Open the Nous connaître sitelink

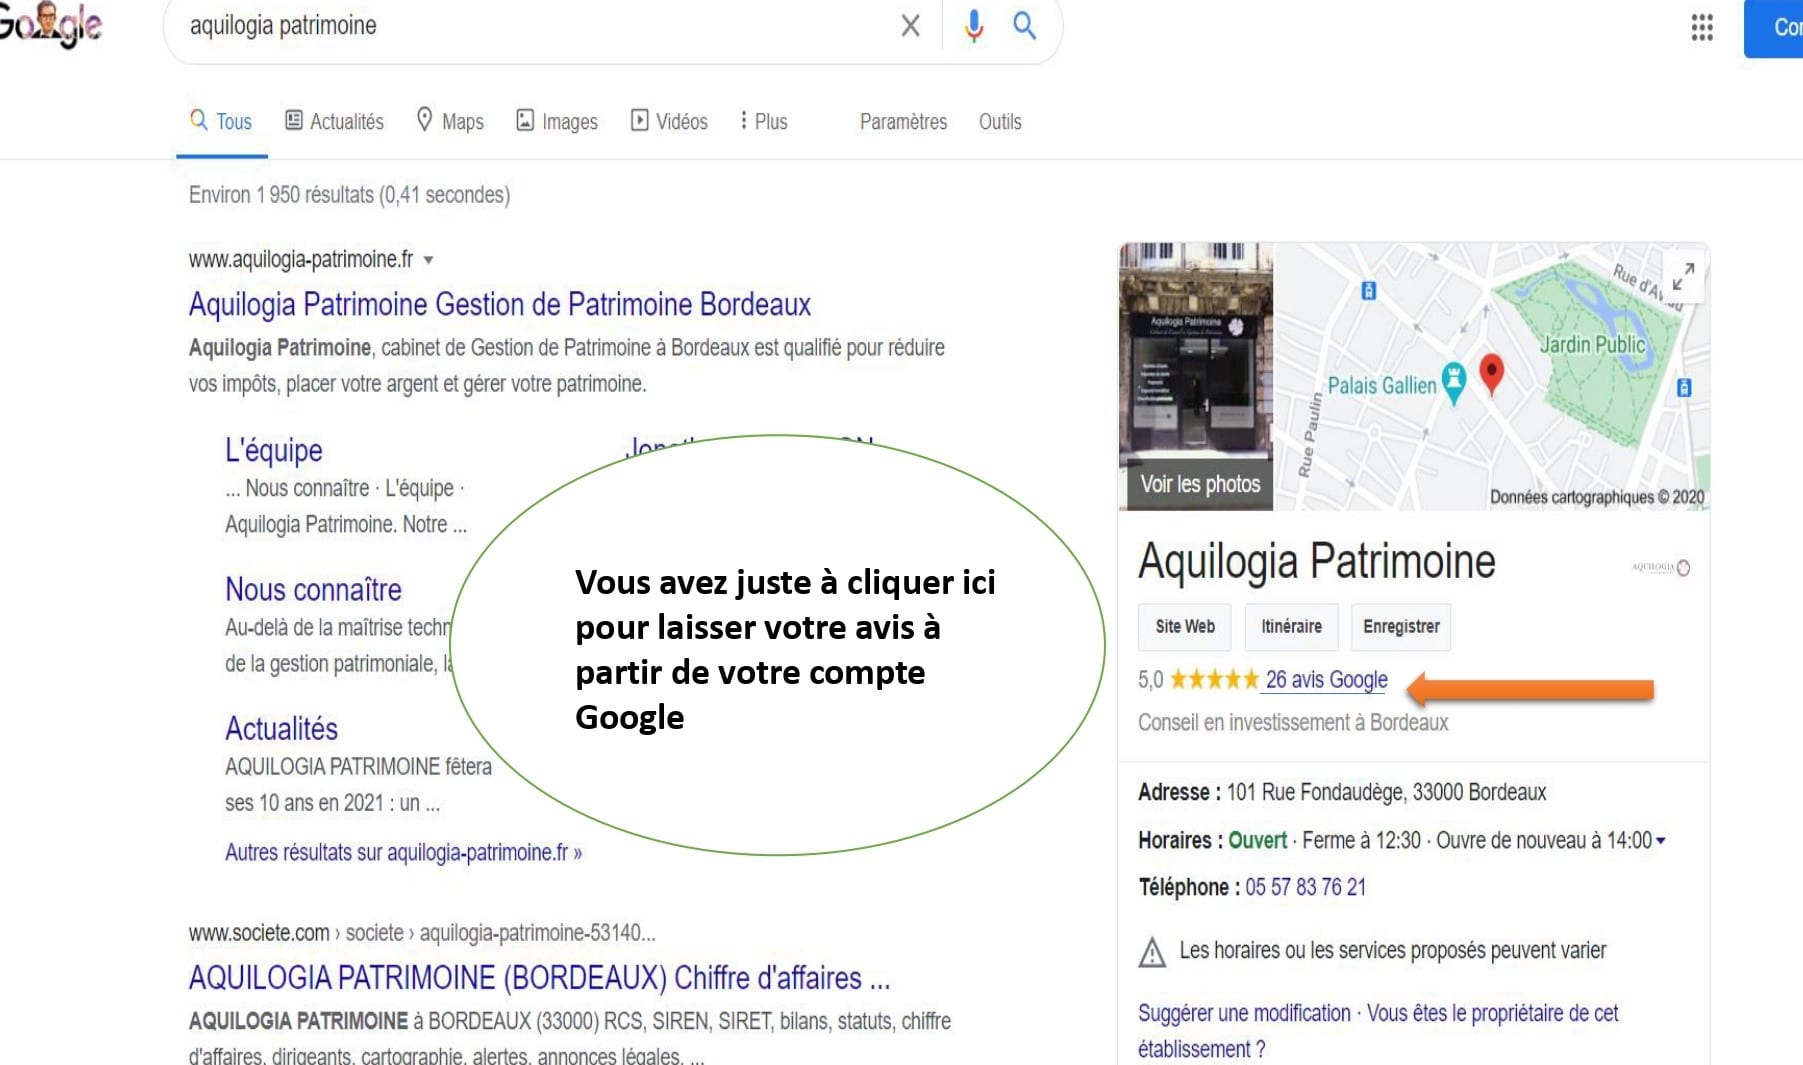click(313, 589)
